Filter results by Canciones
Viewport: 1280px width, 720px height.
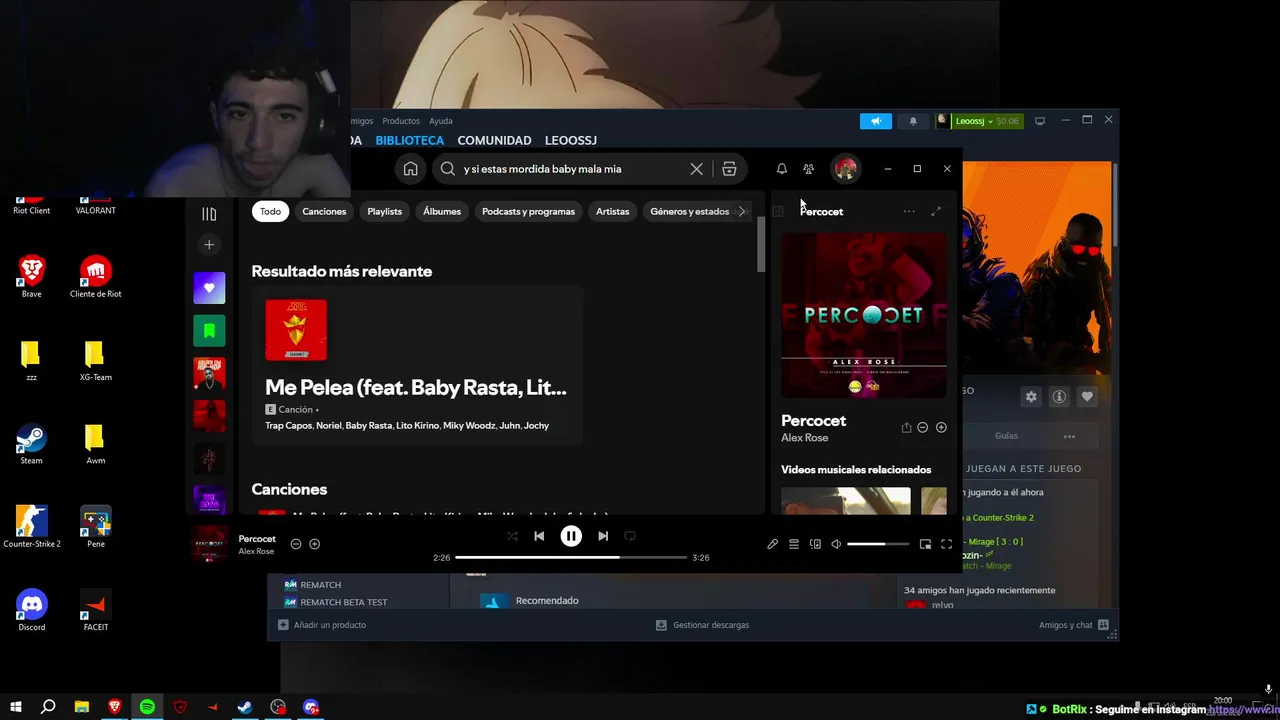pyautogui.click(x=324, y=211)
